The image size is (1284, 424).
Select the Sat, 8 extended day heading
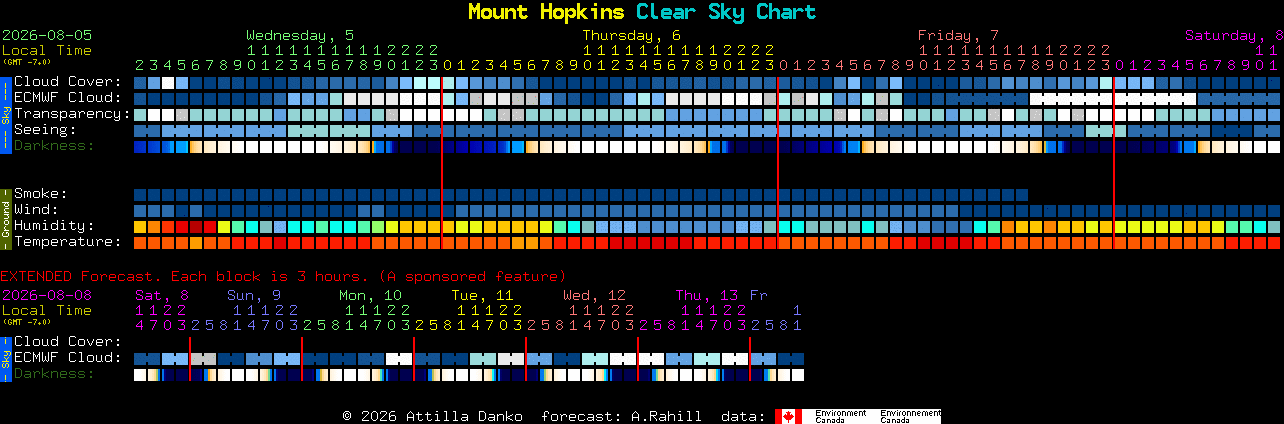click(162, 295)
